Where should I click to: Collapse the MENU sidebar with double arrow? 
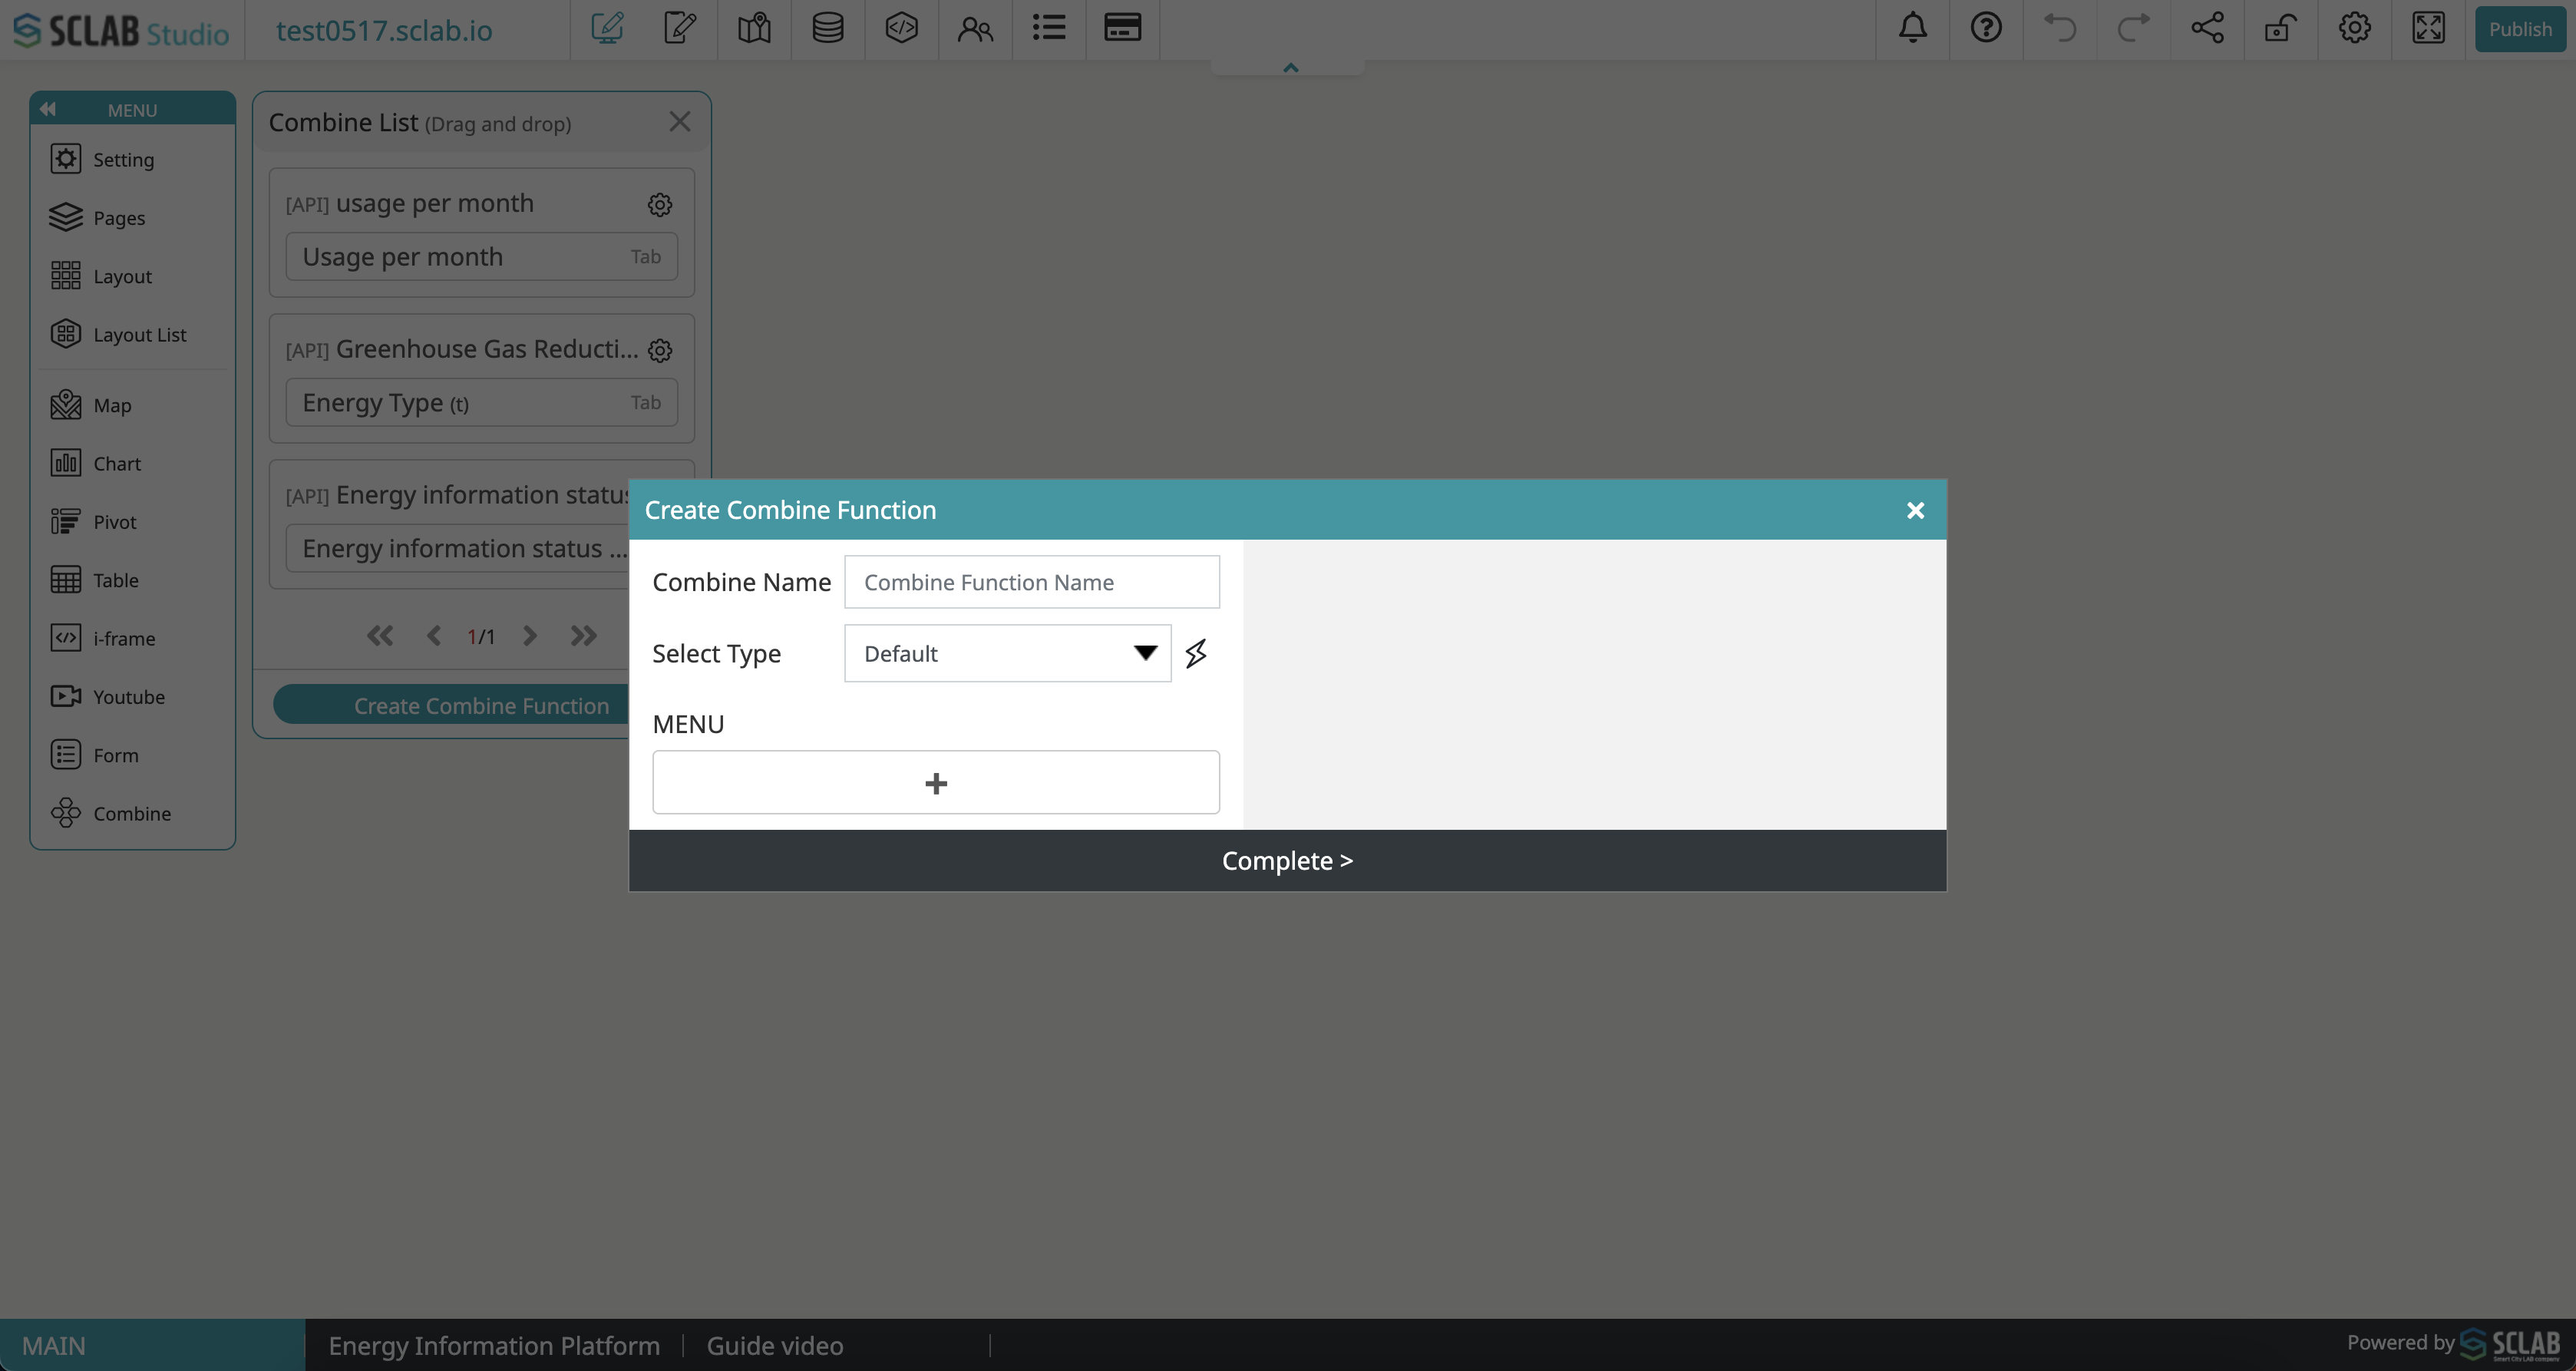pyautogui.click(x=48, y=109)
